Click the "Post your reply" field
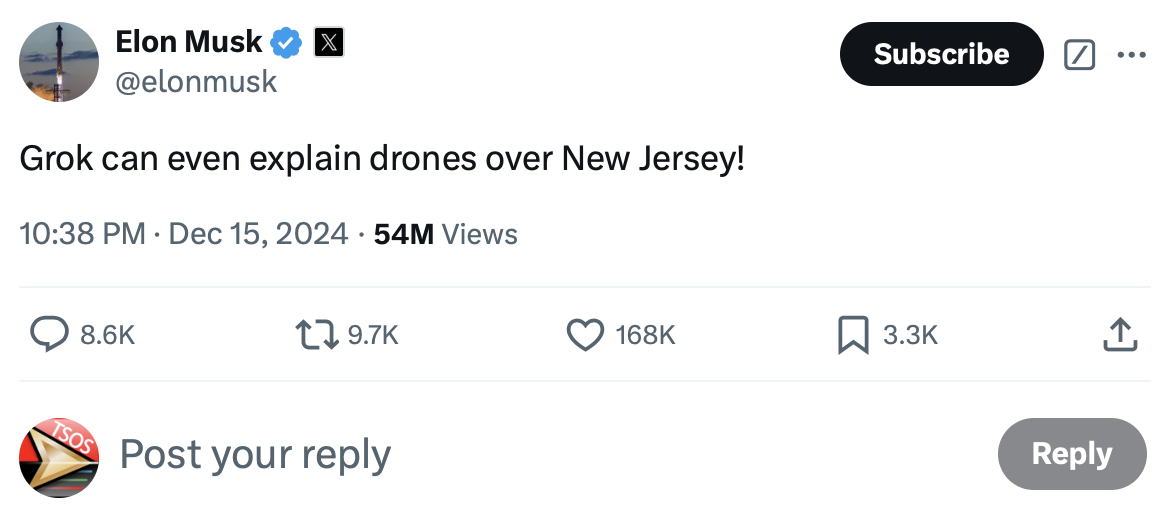1176x516 pixels. (x=255, y=454)
